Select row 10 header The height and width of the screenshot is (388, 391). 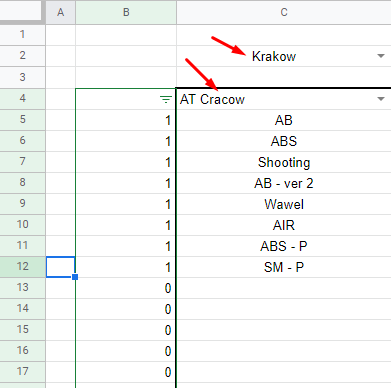(22, 225)
